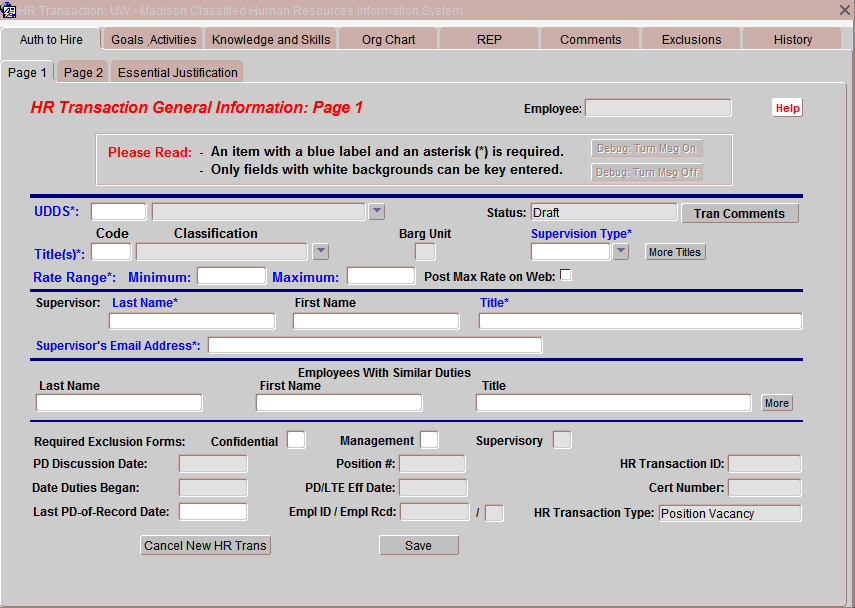Click the Rate Range Minimum field
This screenshot has height=608, width=855.
pos(231,276)
